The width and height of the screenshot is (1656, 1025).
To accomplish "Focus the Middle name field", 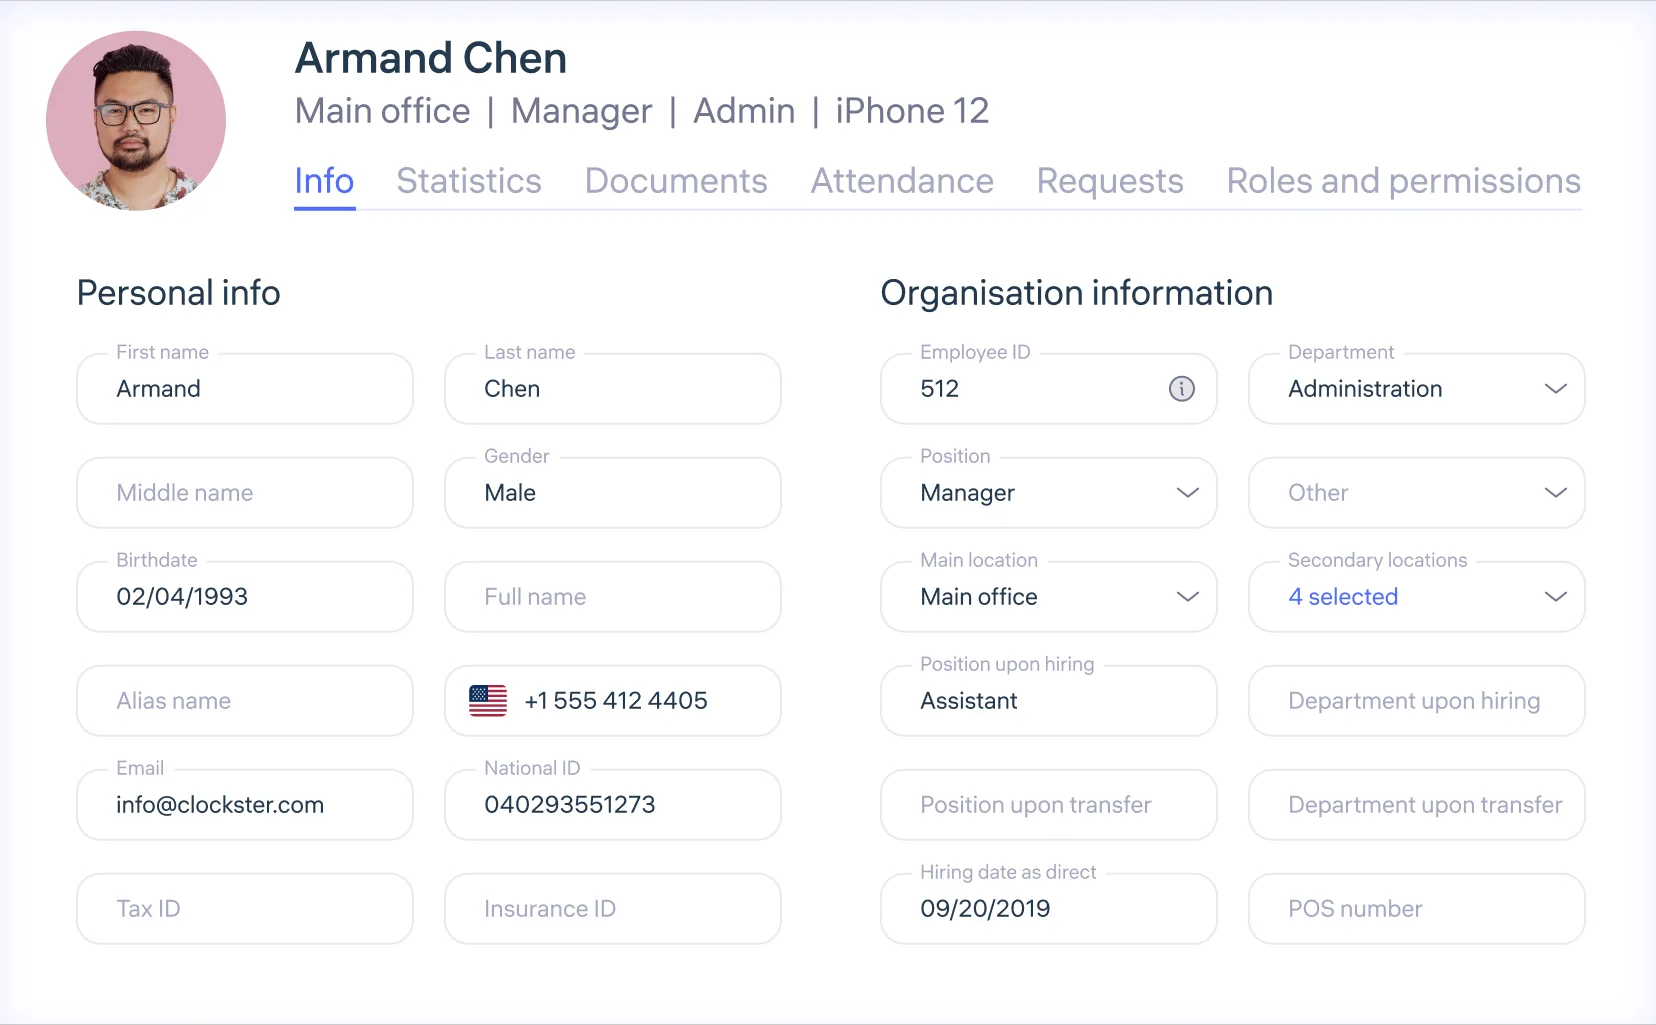I will click(245, 493).
